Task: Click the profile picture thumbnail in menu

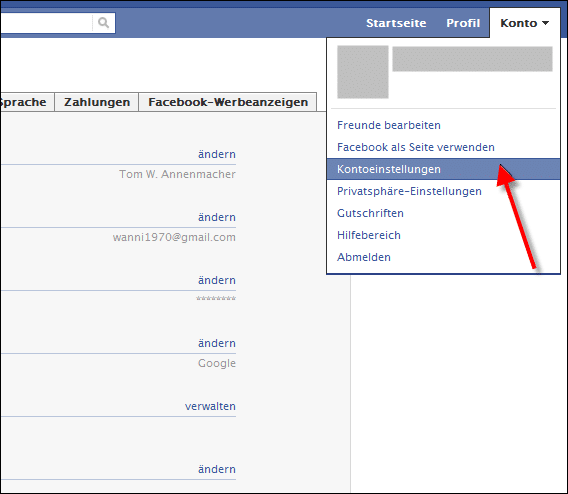Action: tap(363, 72)
